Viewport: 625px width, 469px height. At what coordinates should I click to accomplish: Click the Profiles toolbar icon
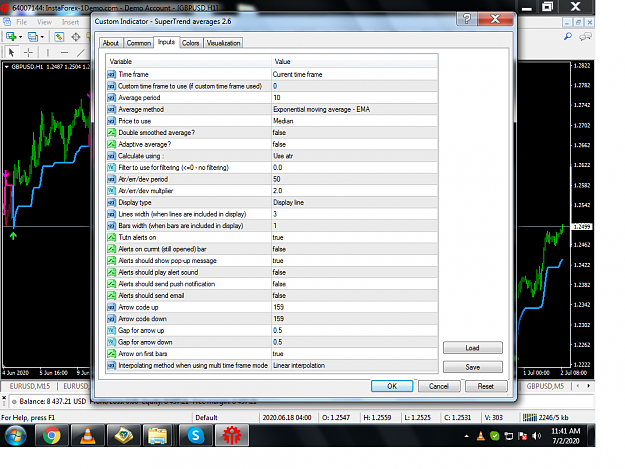pos(33,37)
